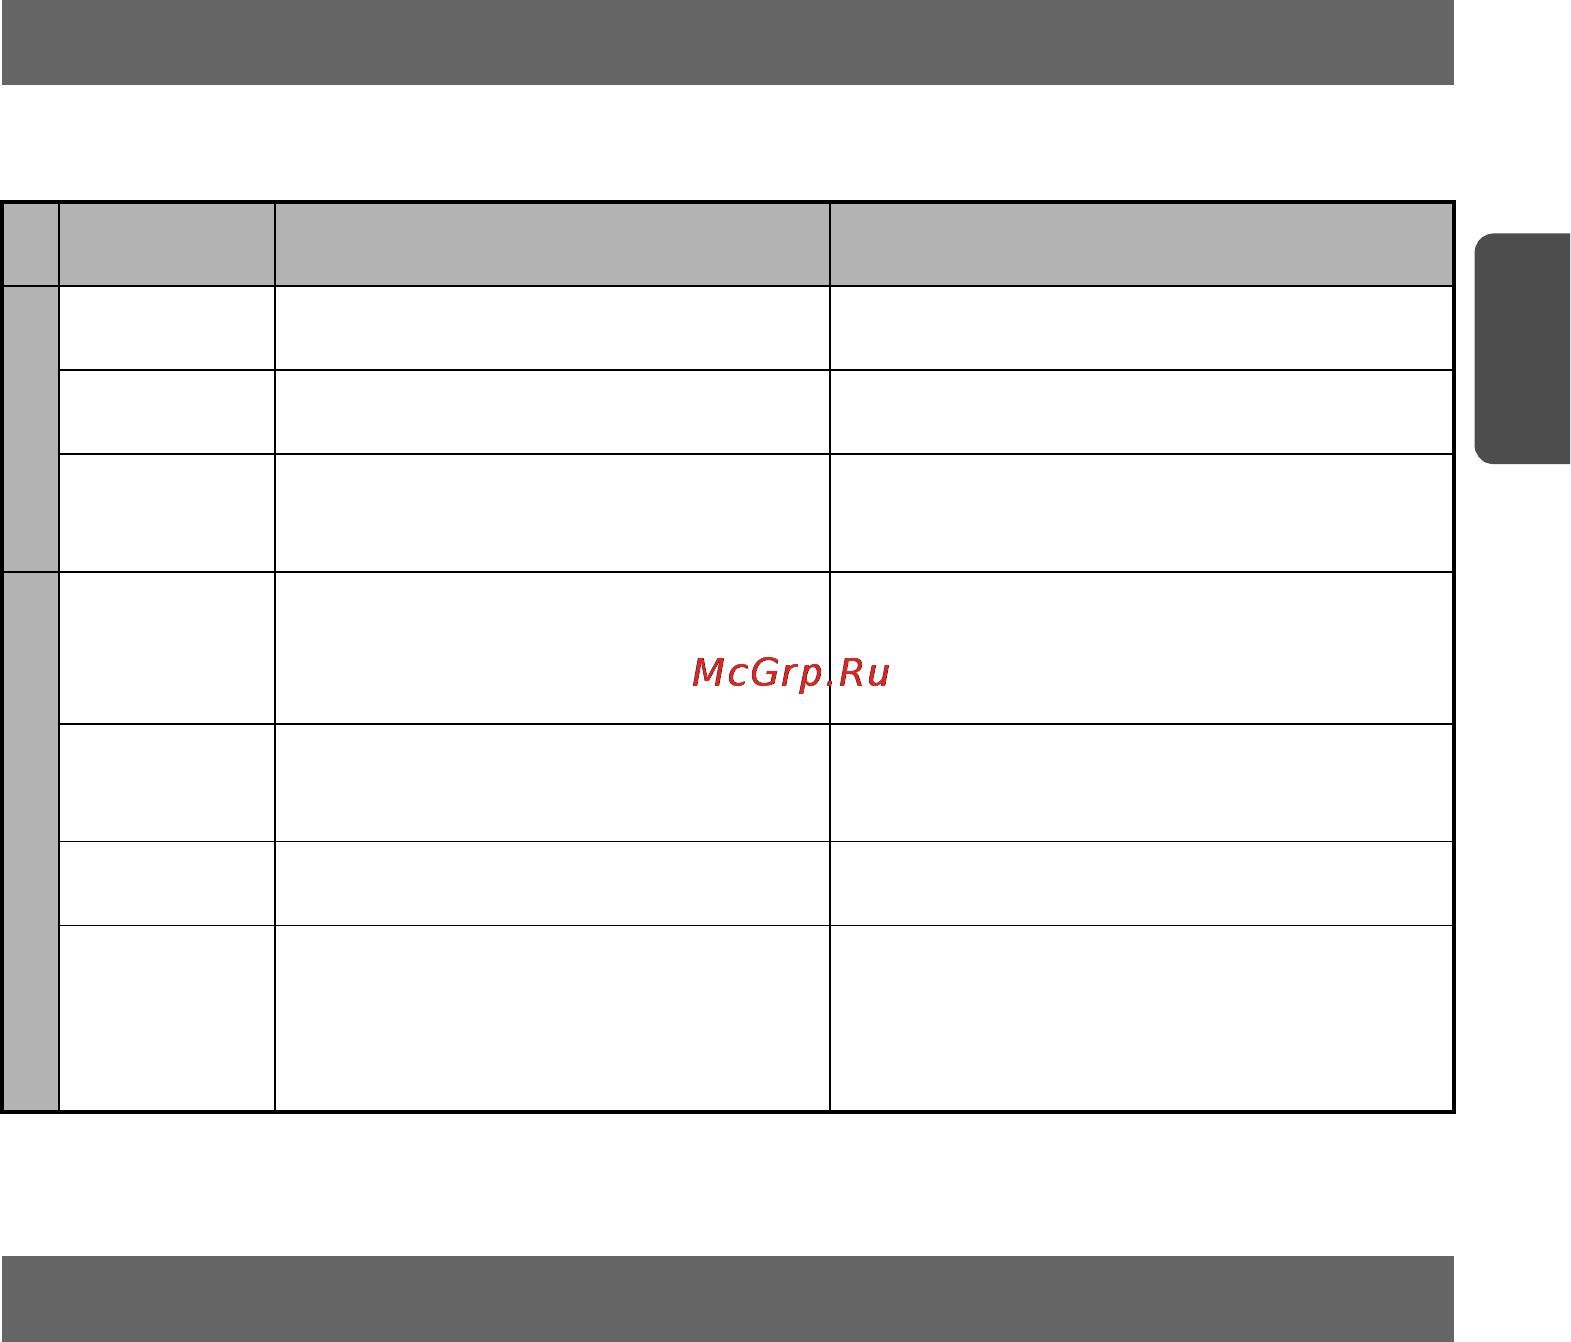This screenshot has height=1342, width=1571.
Task: Select the narrow first header cell
Action: click(x=30, y=245)
